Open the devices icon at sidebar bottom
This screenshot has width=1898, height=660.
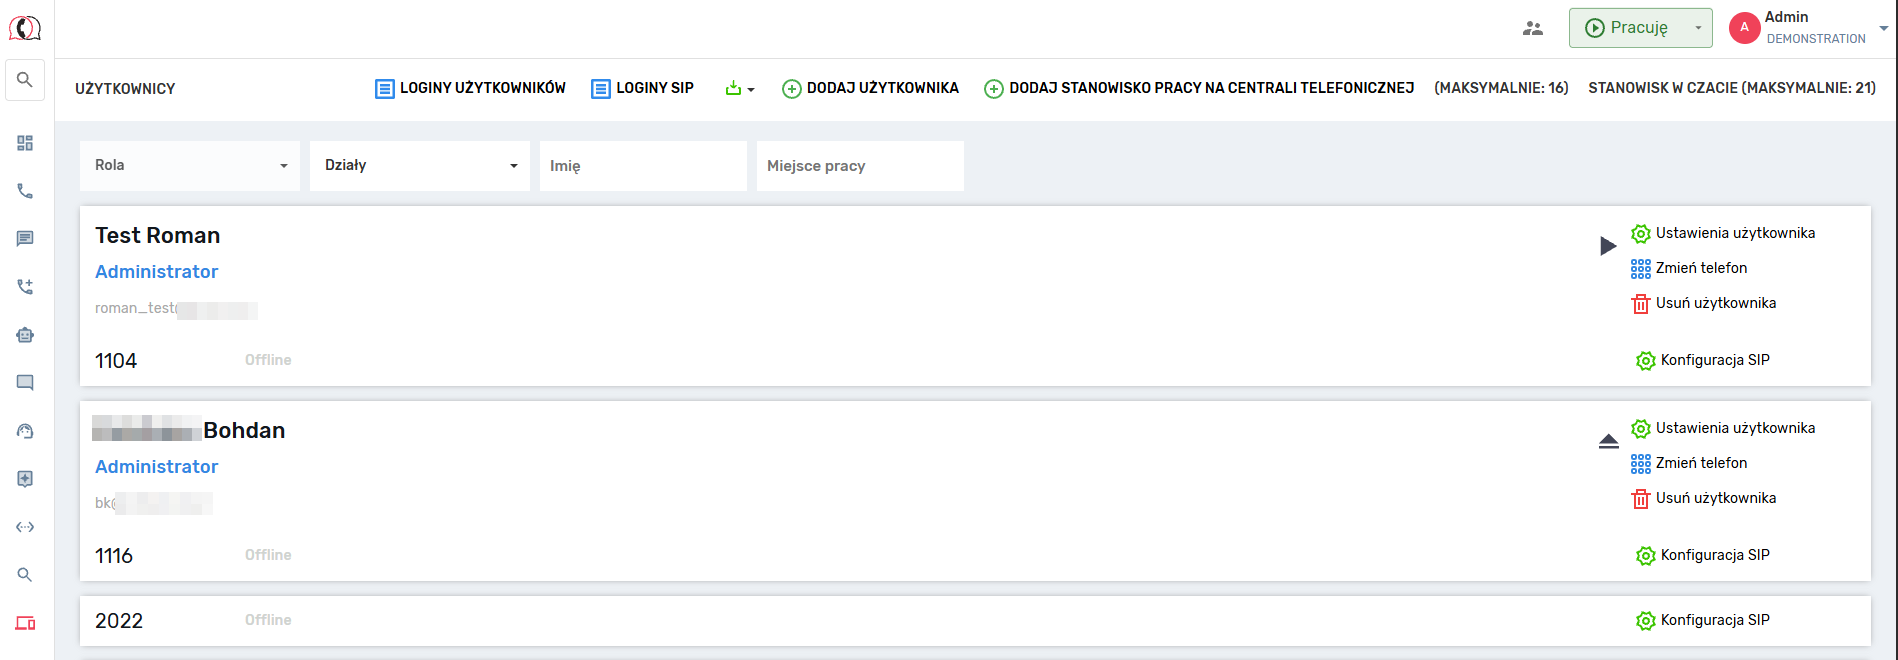click(25, 623)
